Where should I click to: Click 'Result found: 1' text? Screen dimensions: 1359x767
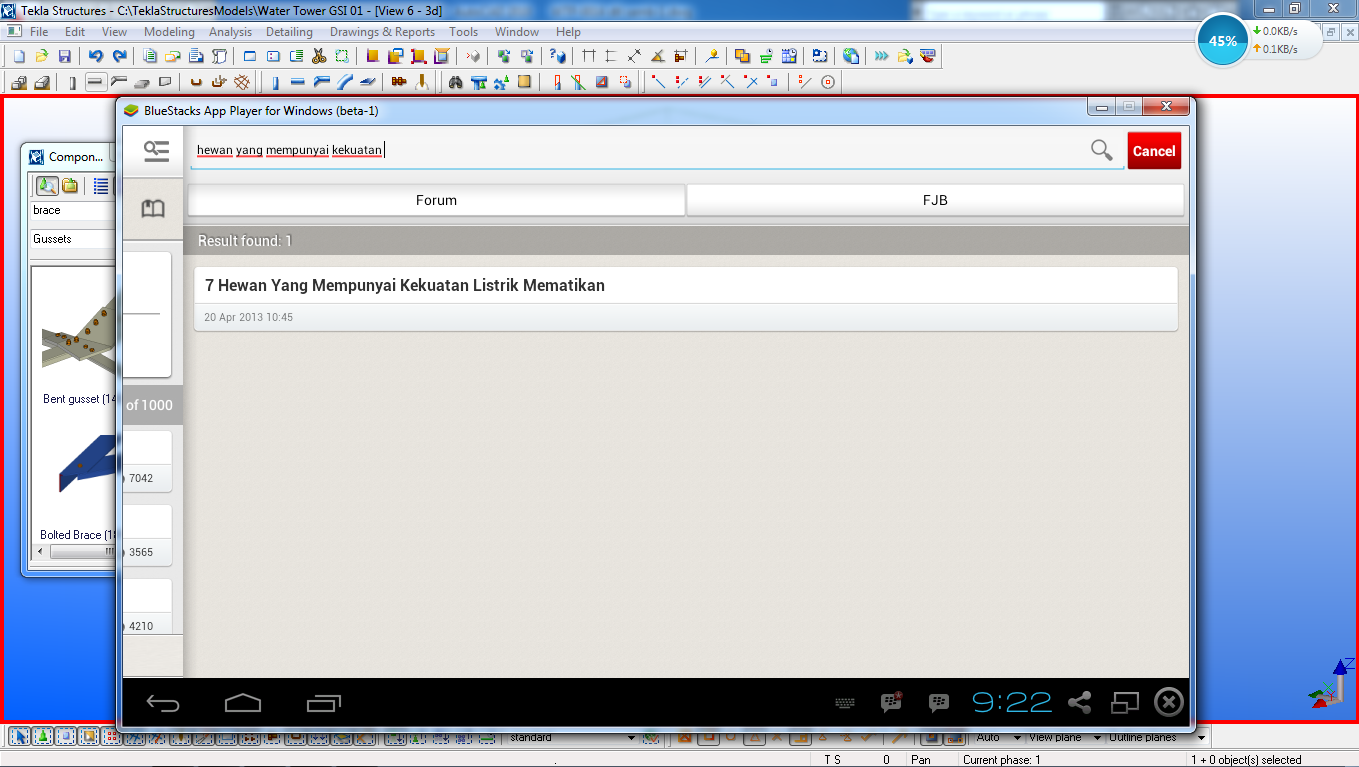pyautogui.click(x=245, y=241)
